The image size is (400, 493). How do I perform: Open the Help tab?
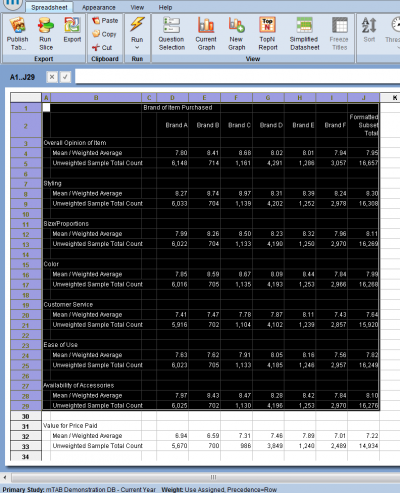pos(165,7)
